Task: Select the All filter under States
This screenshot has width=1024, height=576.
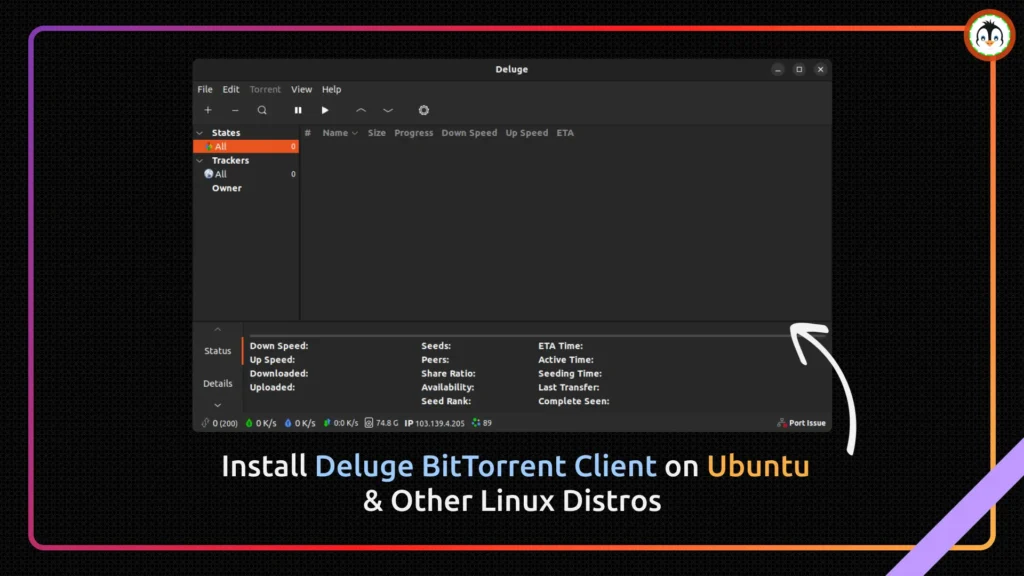Action: (x=220, y=146)
